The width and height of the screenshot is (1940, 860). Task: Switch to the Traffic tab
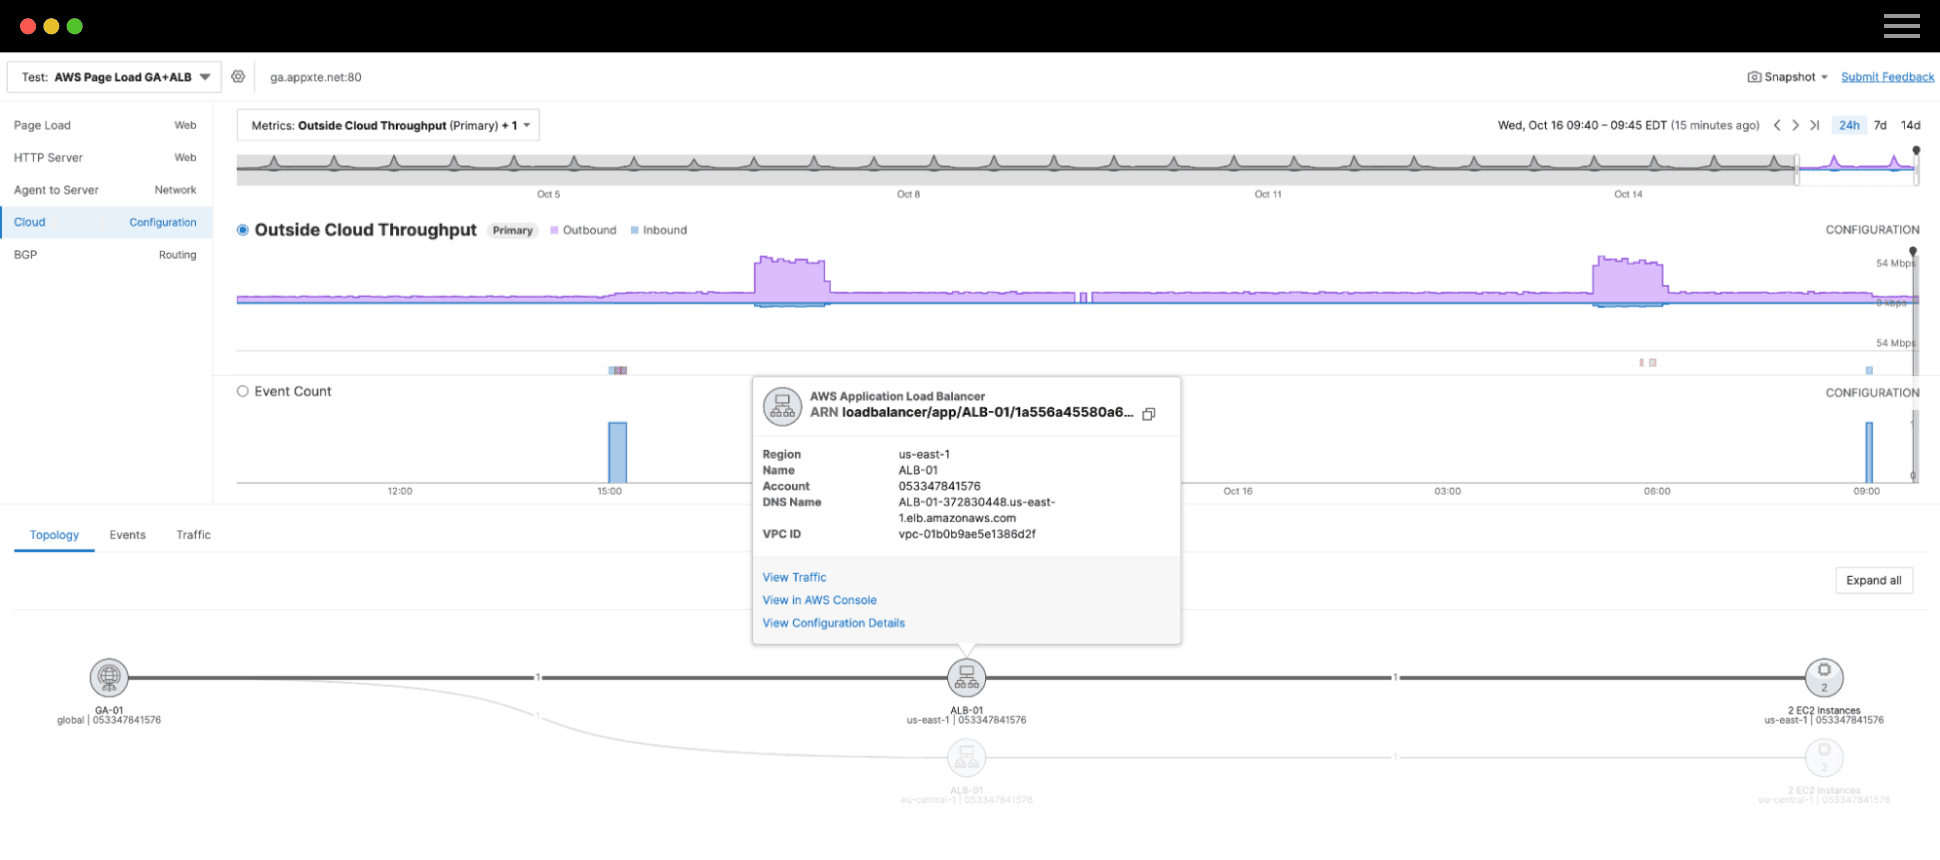tap(193, 535)
